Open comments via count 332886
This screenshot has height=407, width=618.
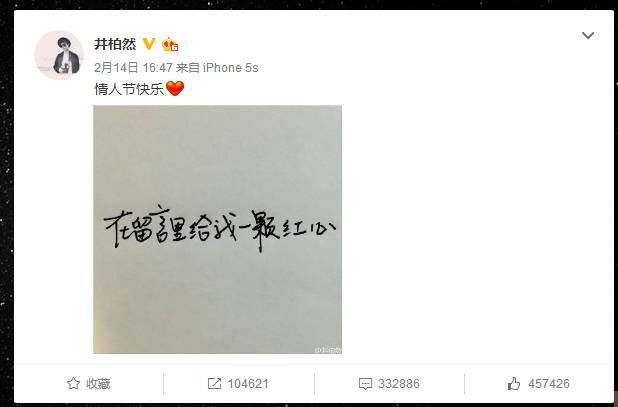point(399,384)
